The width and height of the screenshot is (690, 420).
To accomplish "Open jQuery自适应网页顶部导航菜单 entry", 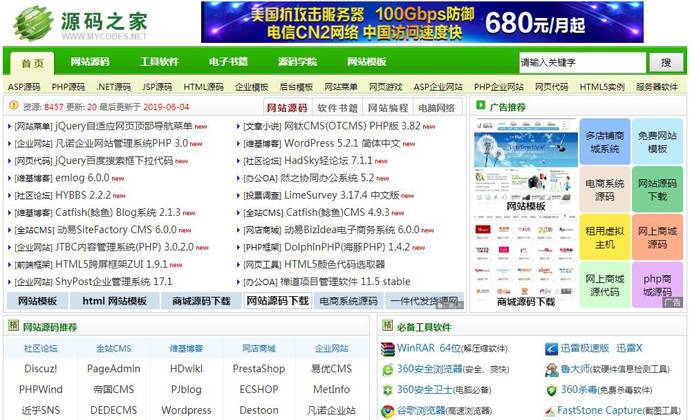I will 124,126.
